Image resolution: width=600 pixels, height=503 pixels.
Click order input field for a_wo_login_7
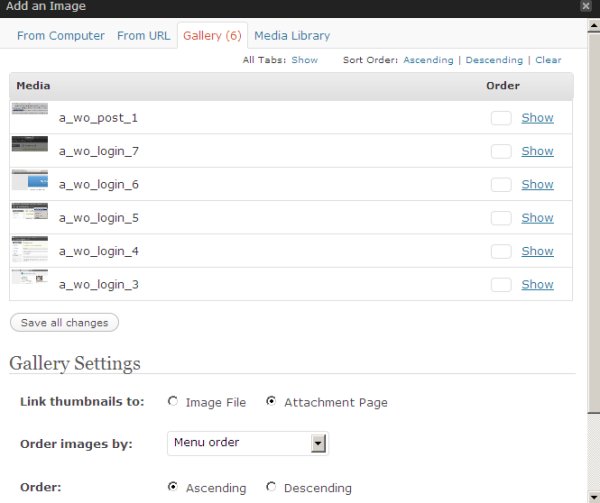(x=501, y=152)
